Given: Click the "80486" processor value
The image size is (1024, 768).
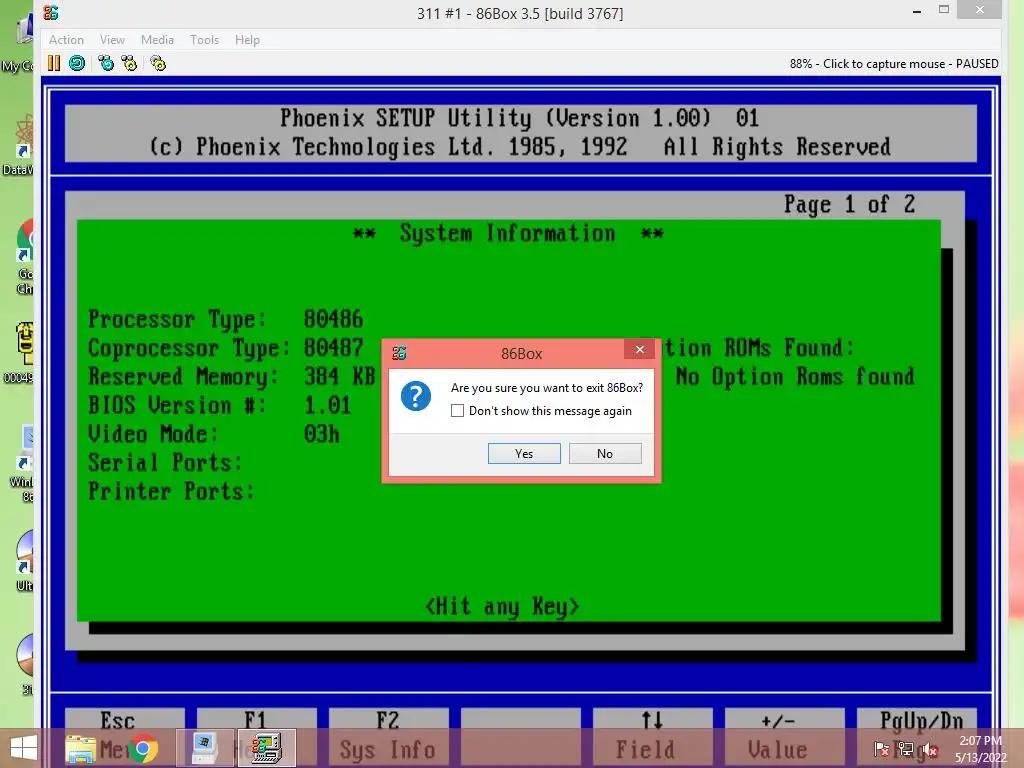Looking at the screenshot, I should pyautogui.click(x=333, y=319).
